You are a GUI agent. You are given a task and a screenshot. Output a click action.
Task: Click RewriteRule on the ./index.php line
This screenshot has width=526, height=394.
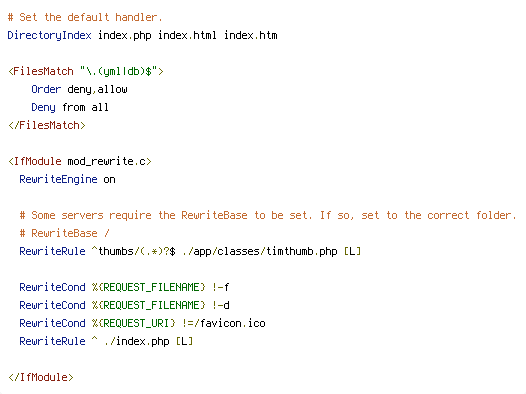coord(52,341)
